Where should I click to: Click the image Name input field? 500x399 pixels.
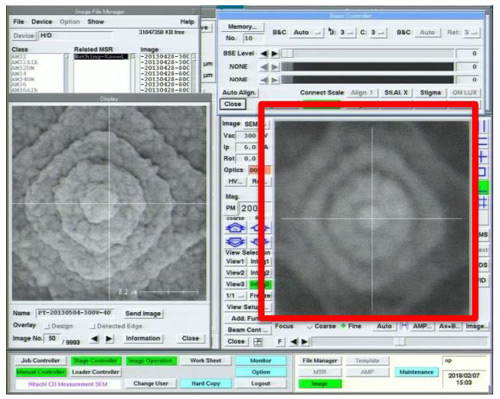[x=74, y=313]
